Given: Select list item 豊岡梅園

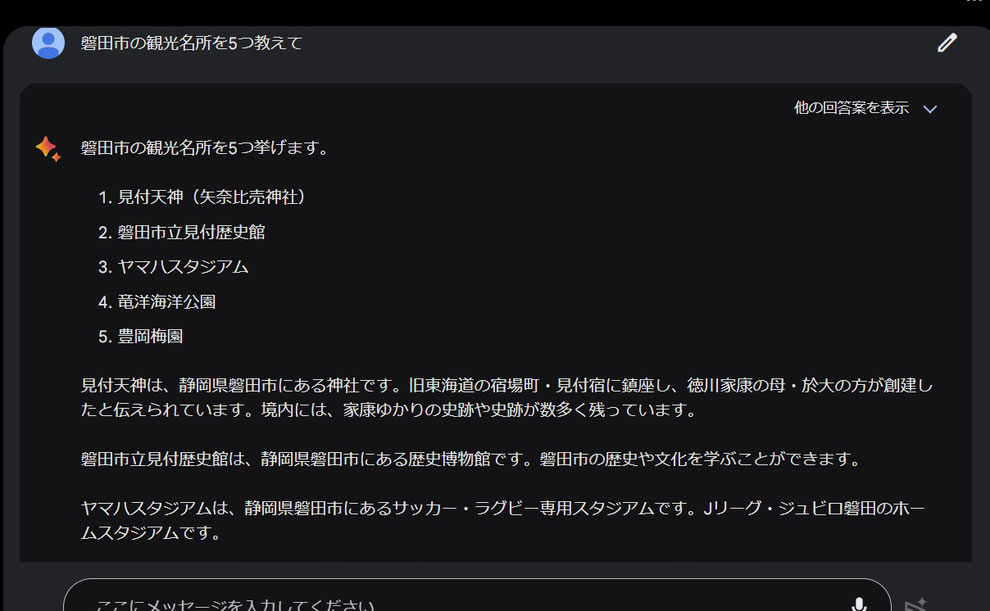Looking at the screenshot, I should click(150, 336).
